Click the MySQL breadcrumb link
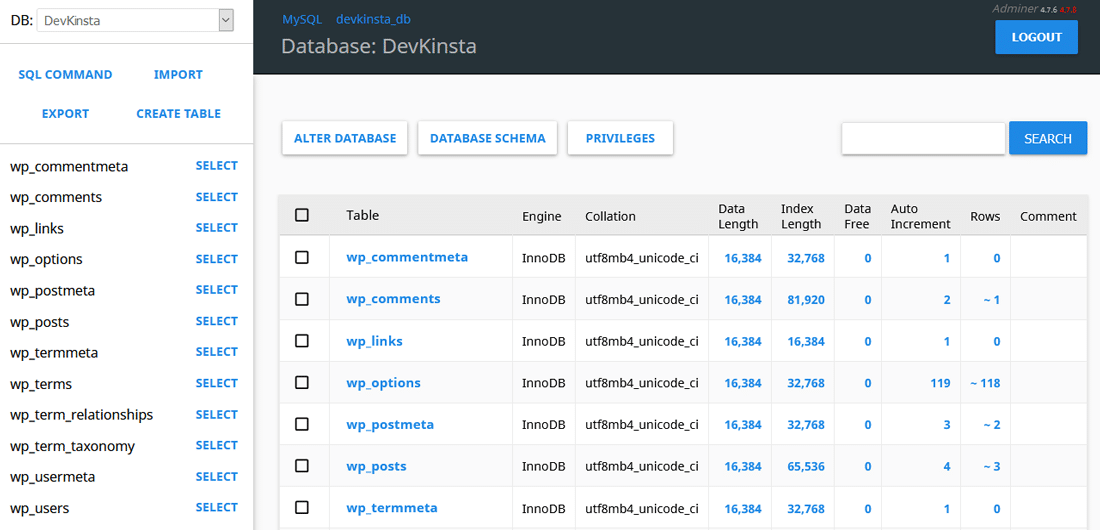This screenshot has height=530, width=1100. point(302,19)
